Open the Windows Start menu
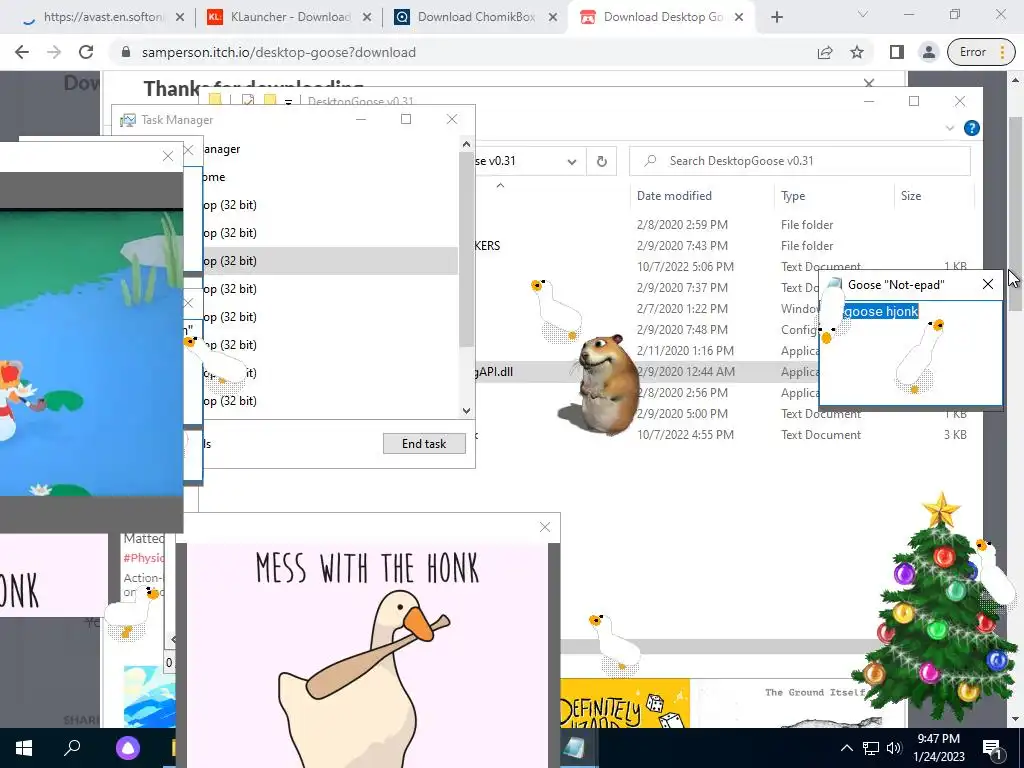The width and height of the screenshot is (1024, 768). 24,748
